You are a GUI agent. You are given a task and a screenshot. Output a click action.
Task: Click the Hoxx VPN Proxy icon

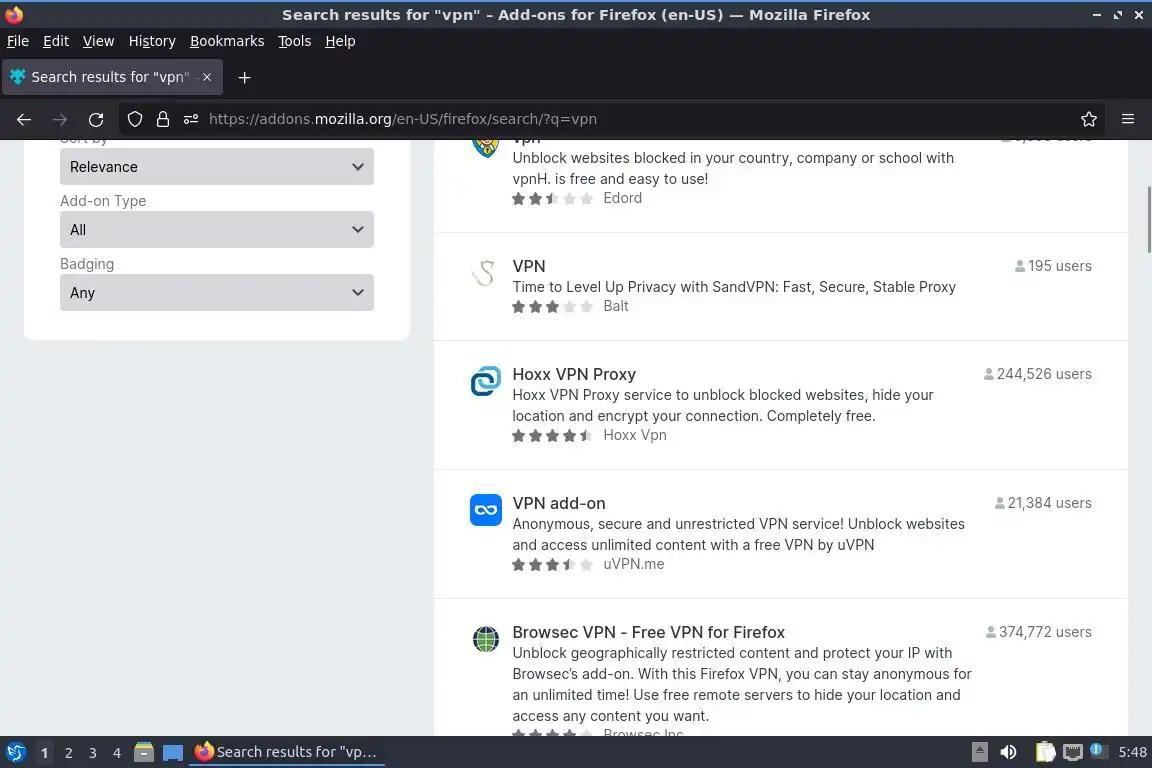(x=486, y=381)
